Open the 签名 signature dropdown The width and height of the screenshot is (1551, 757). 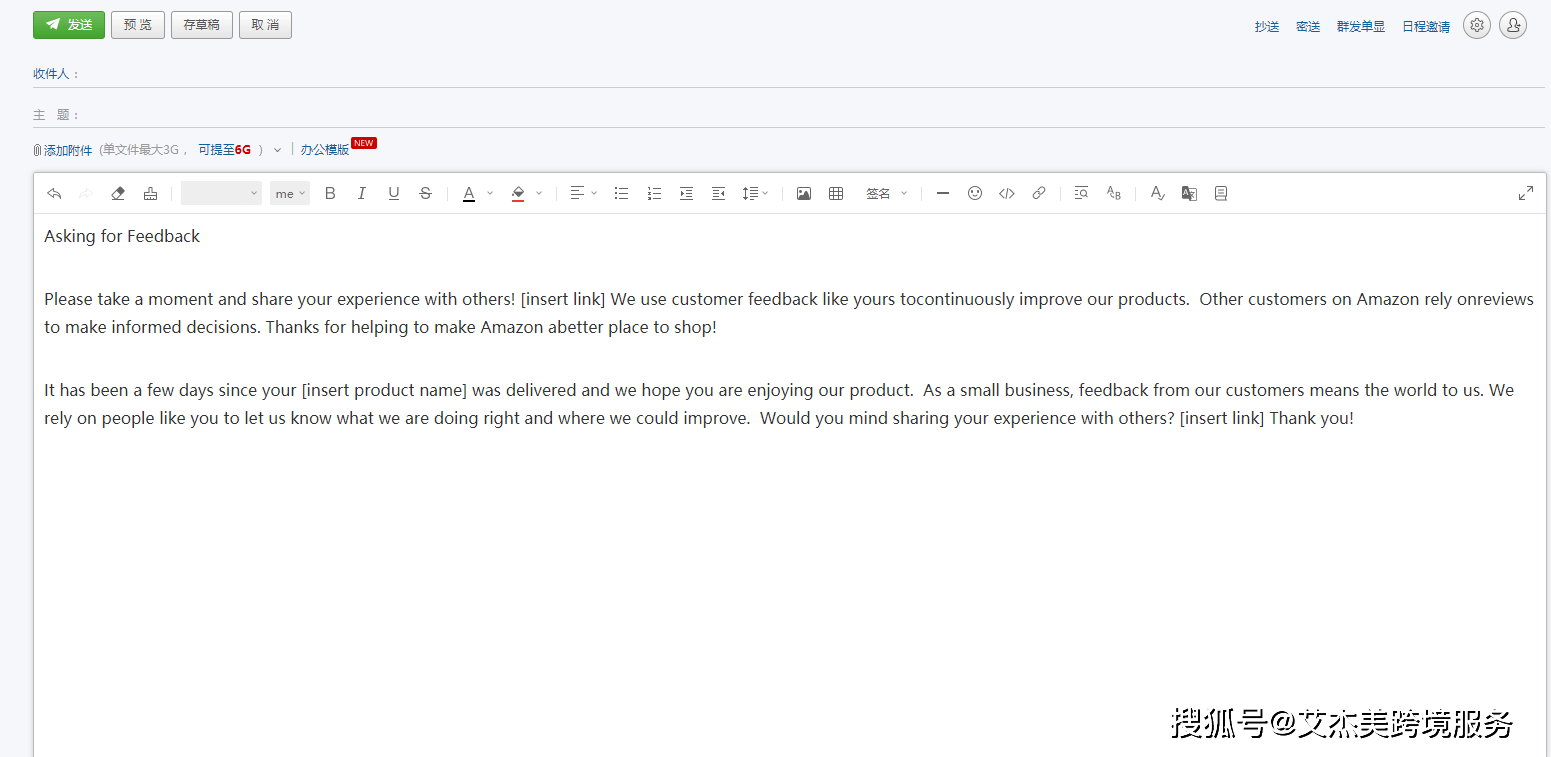[x=886, y=193]
